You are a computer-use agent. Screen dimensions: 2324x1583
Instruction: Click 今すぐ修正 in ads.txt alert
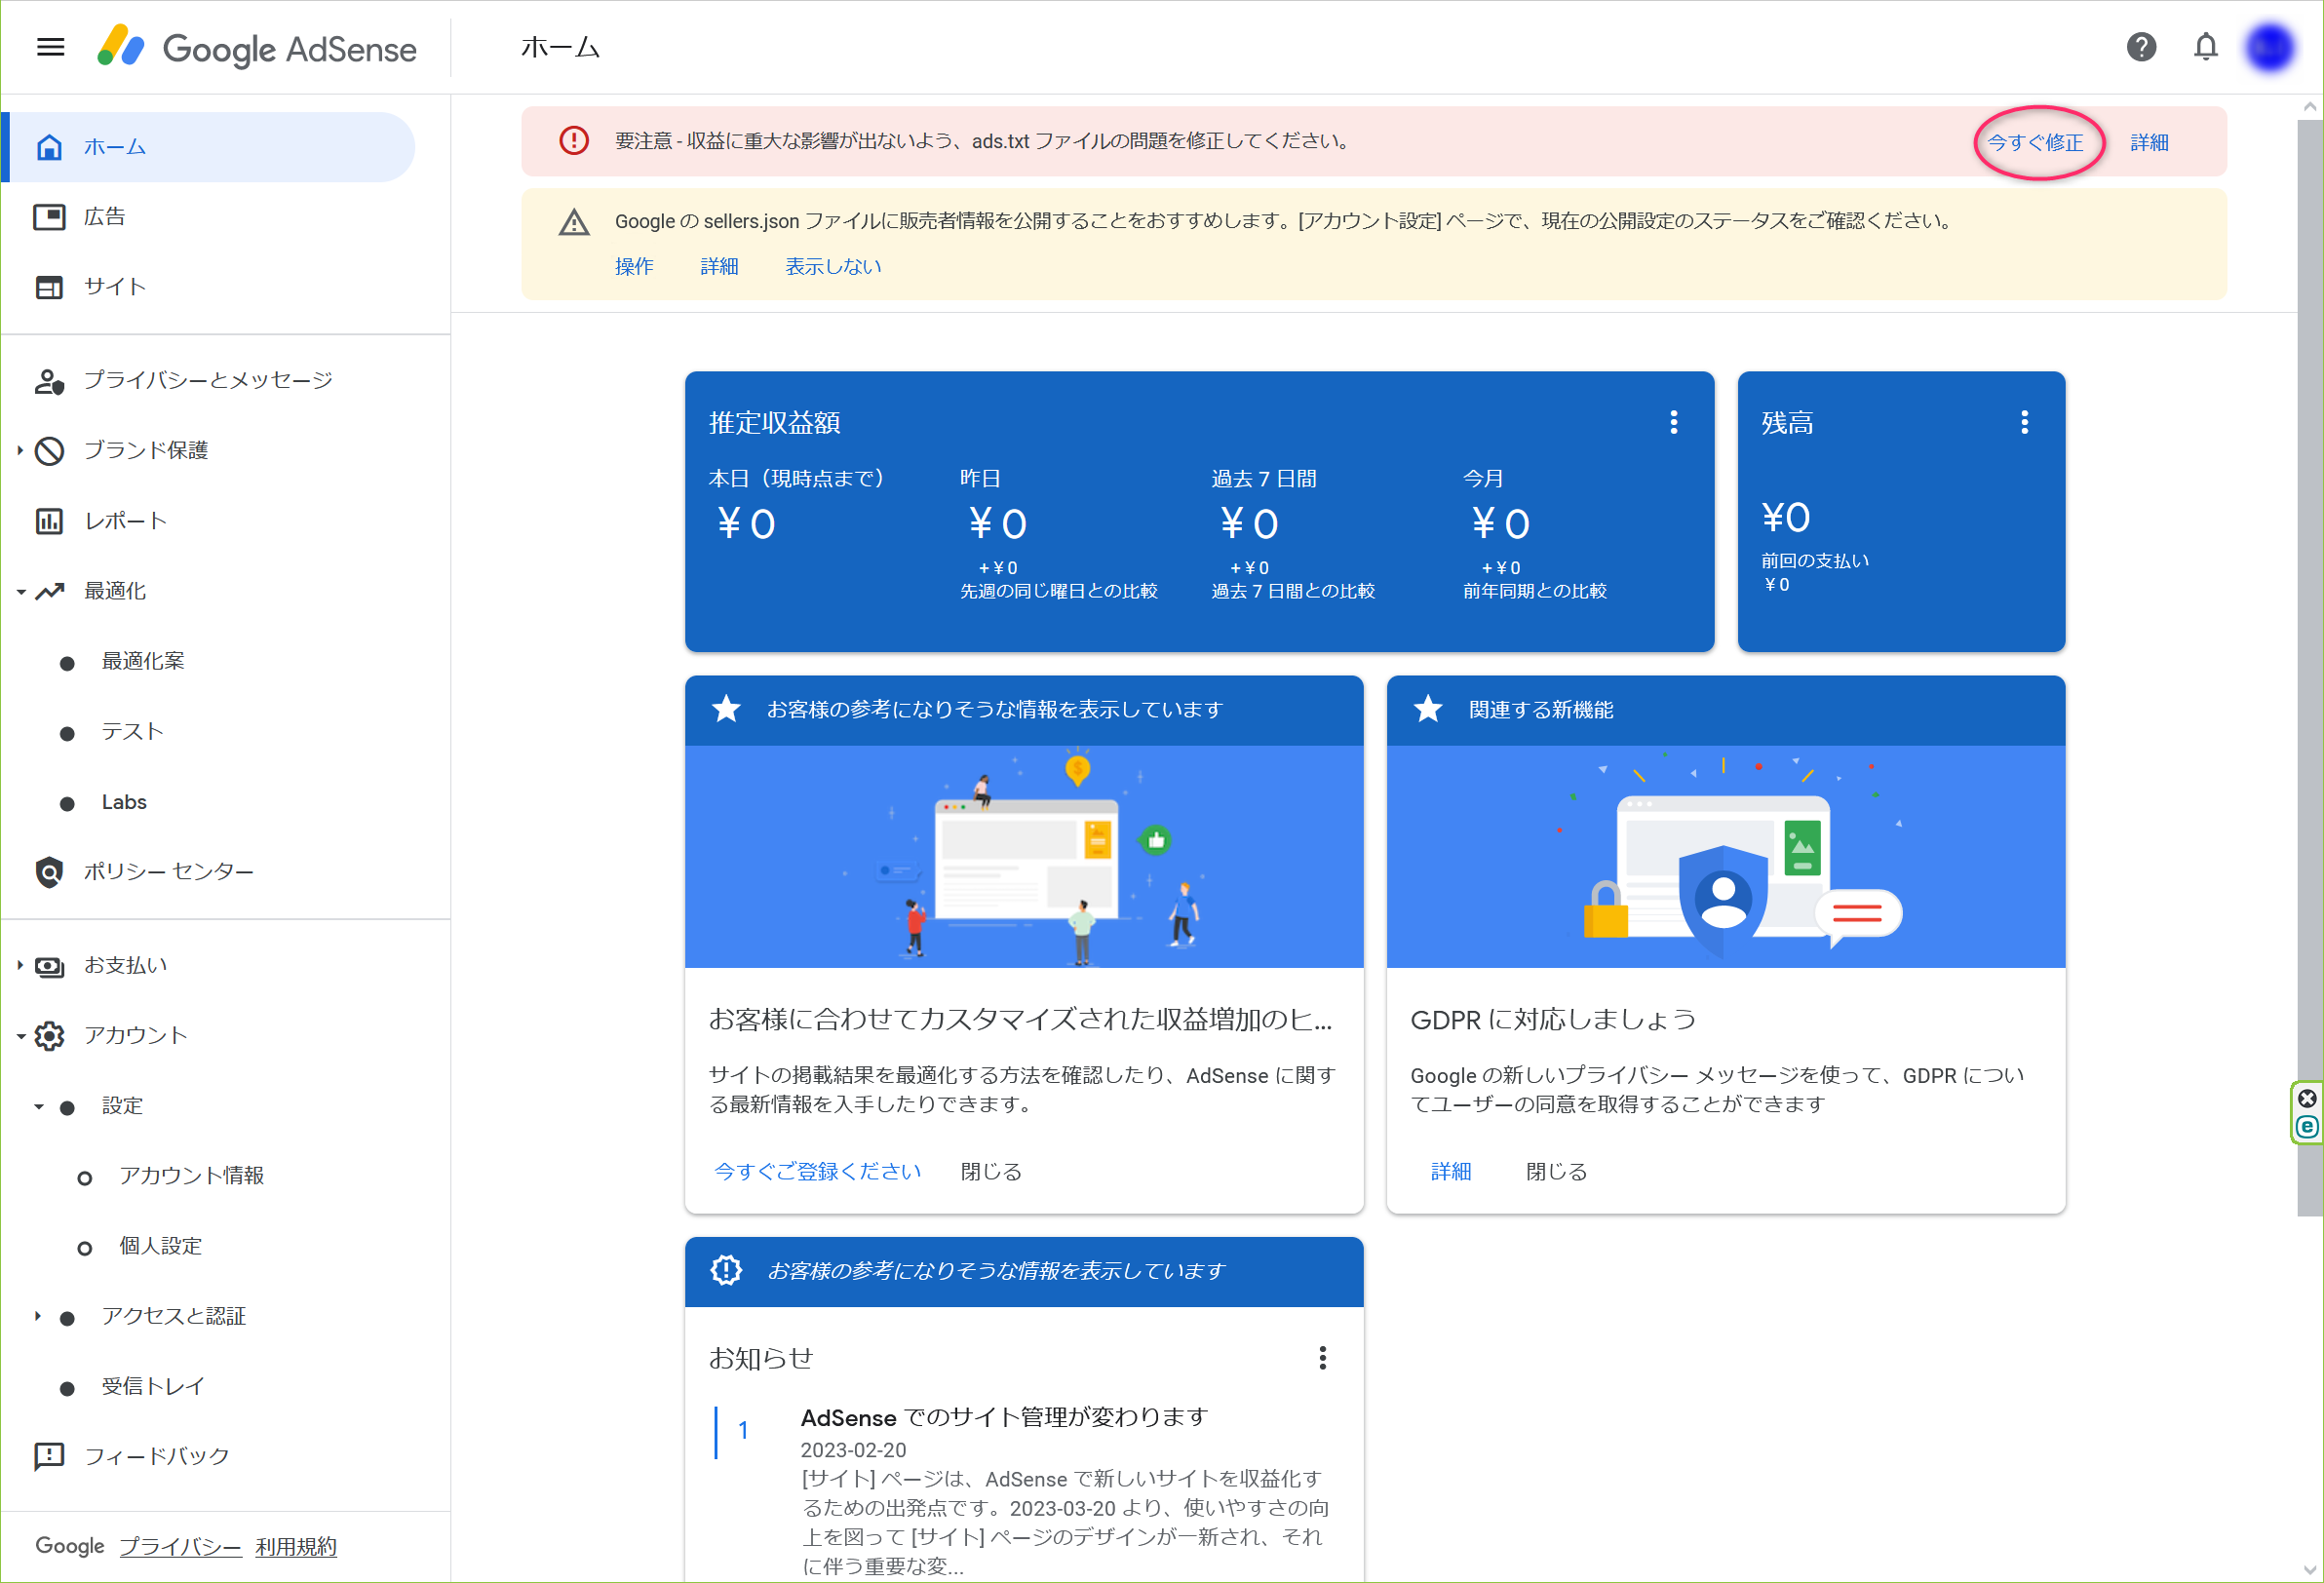tap(2034, 142)
